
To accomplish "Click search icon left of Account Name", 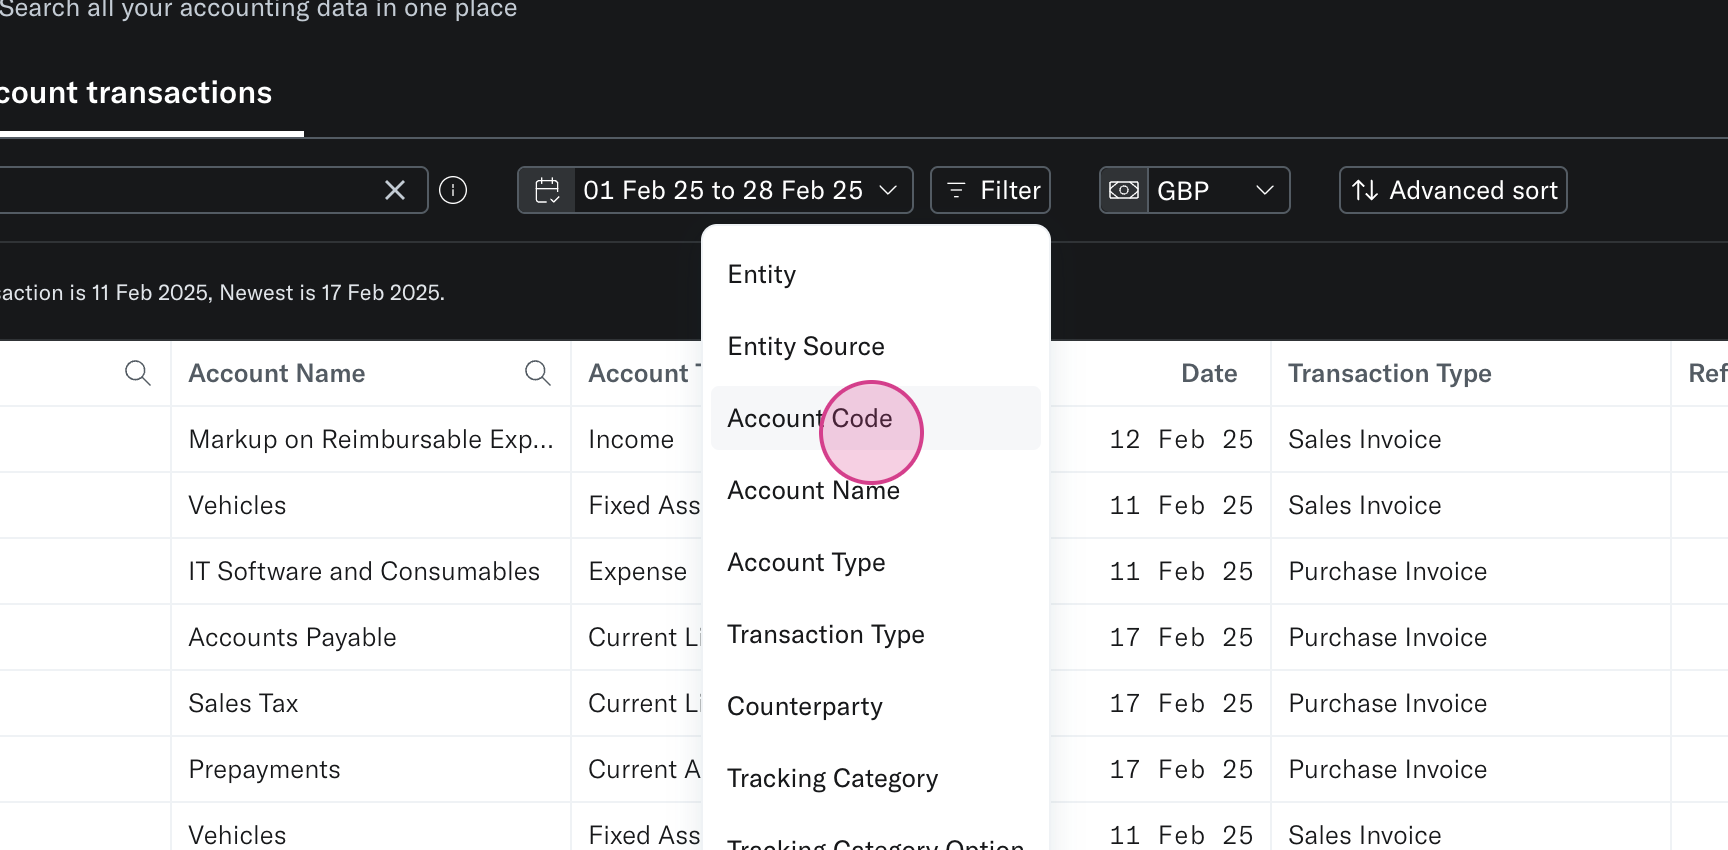I will pyautogui.click(x=137, y=373).
